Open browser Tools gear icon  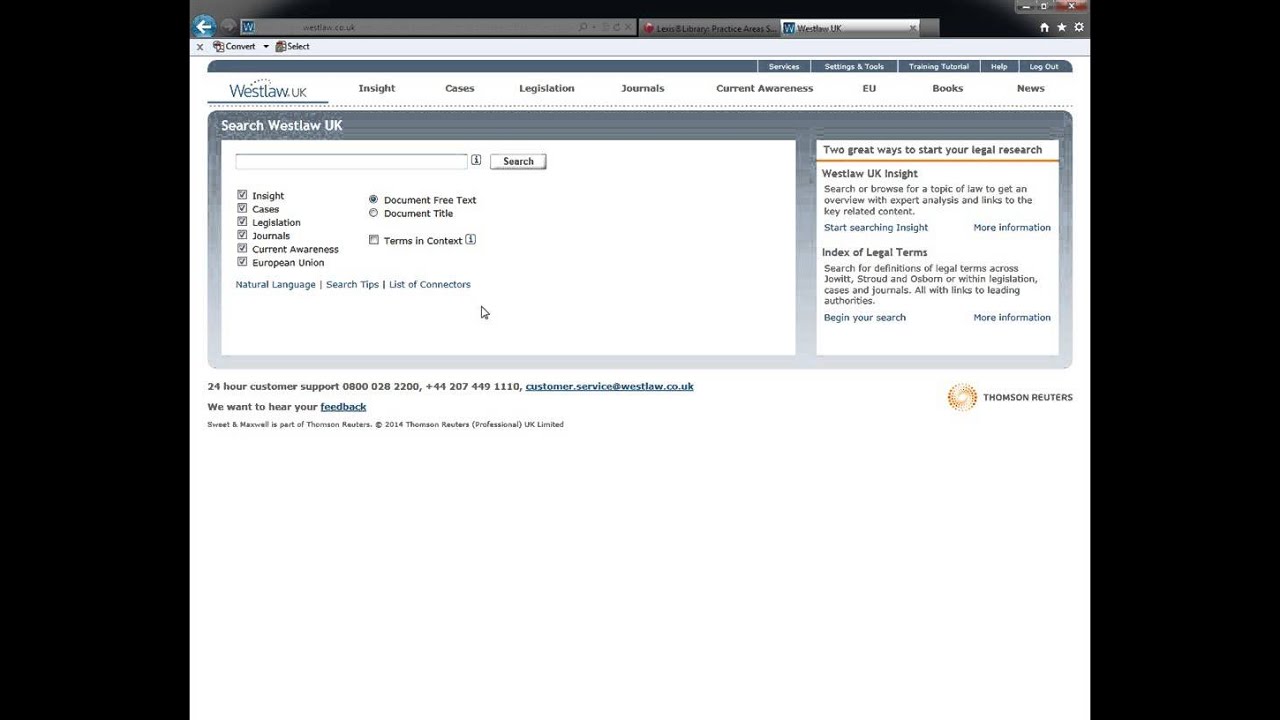coord(1078,27)
